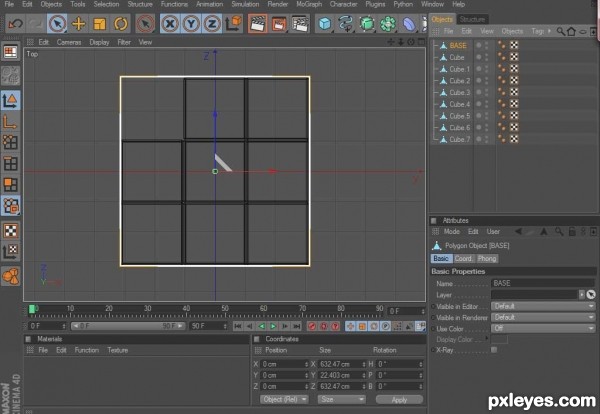The width and height of the screenshot is (600, 414).
Task: Click the X Size field 632.47 cm
Action: (x=339, y=364)
